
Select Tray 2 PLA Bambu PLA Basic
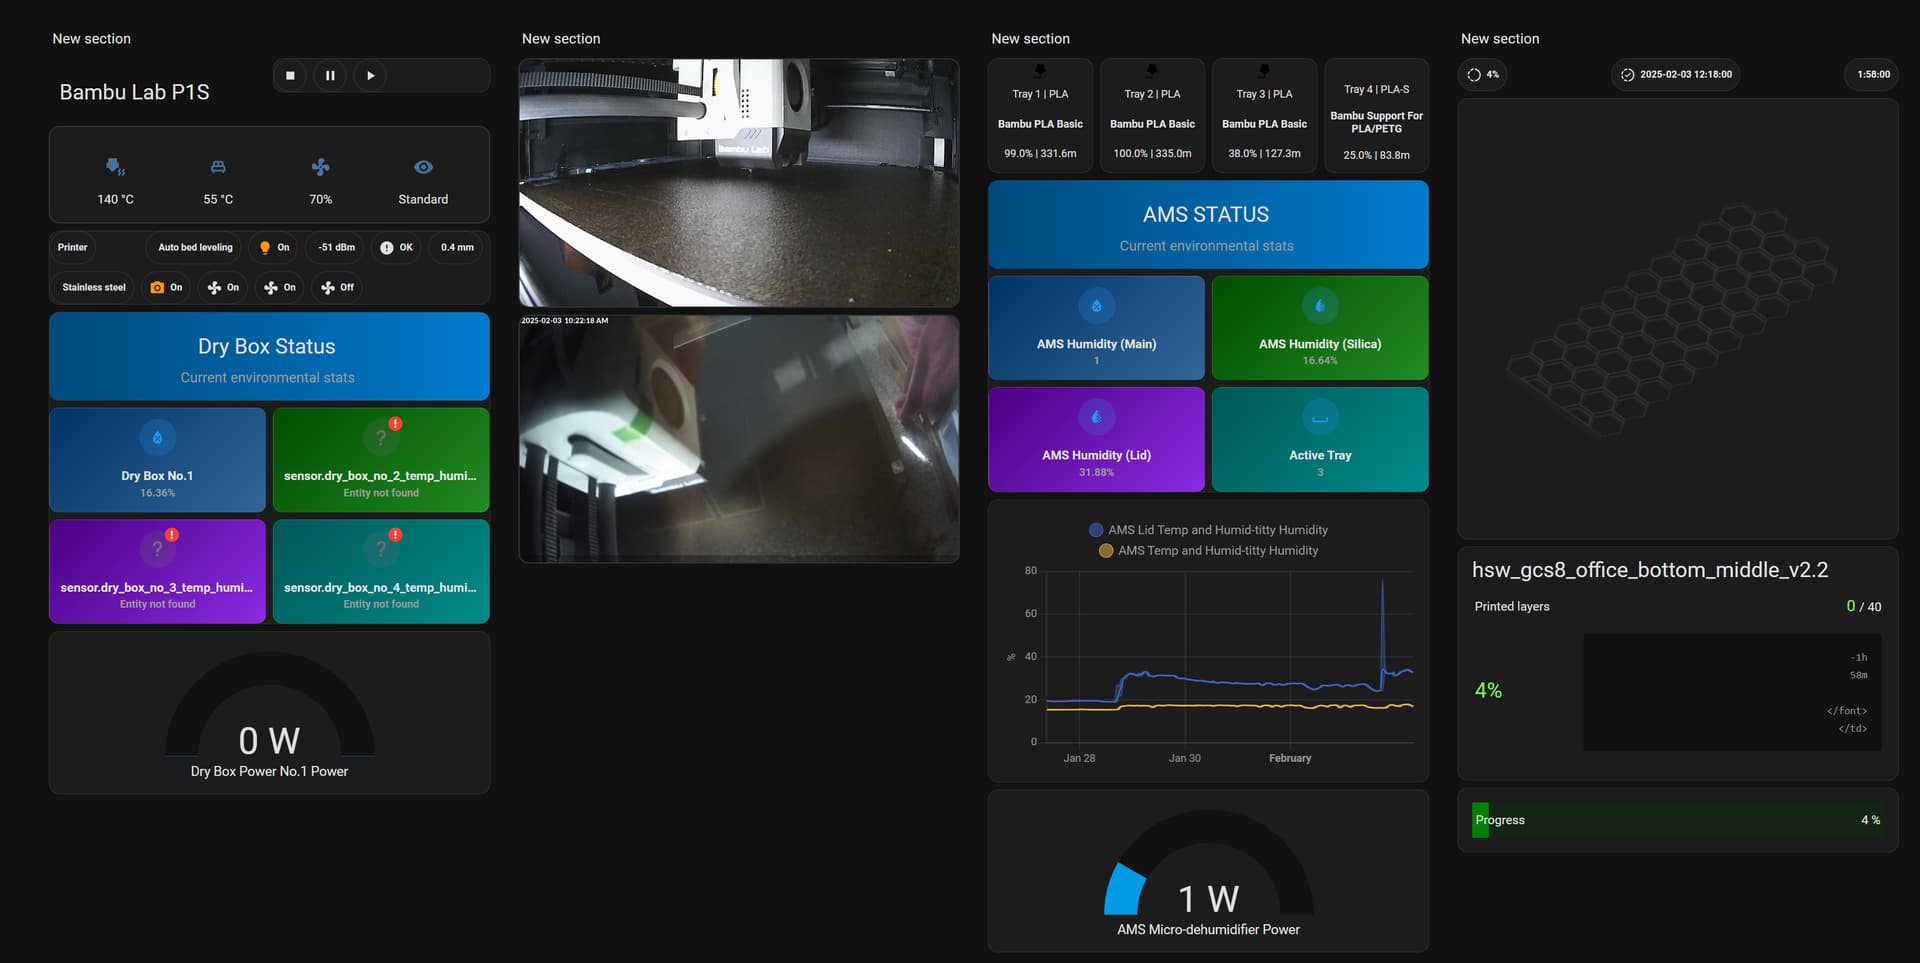pos(1152,114)
